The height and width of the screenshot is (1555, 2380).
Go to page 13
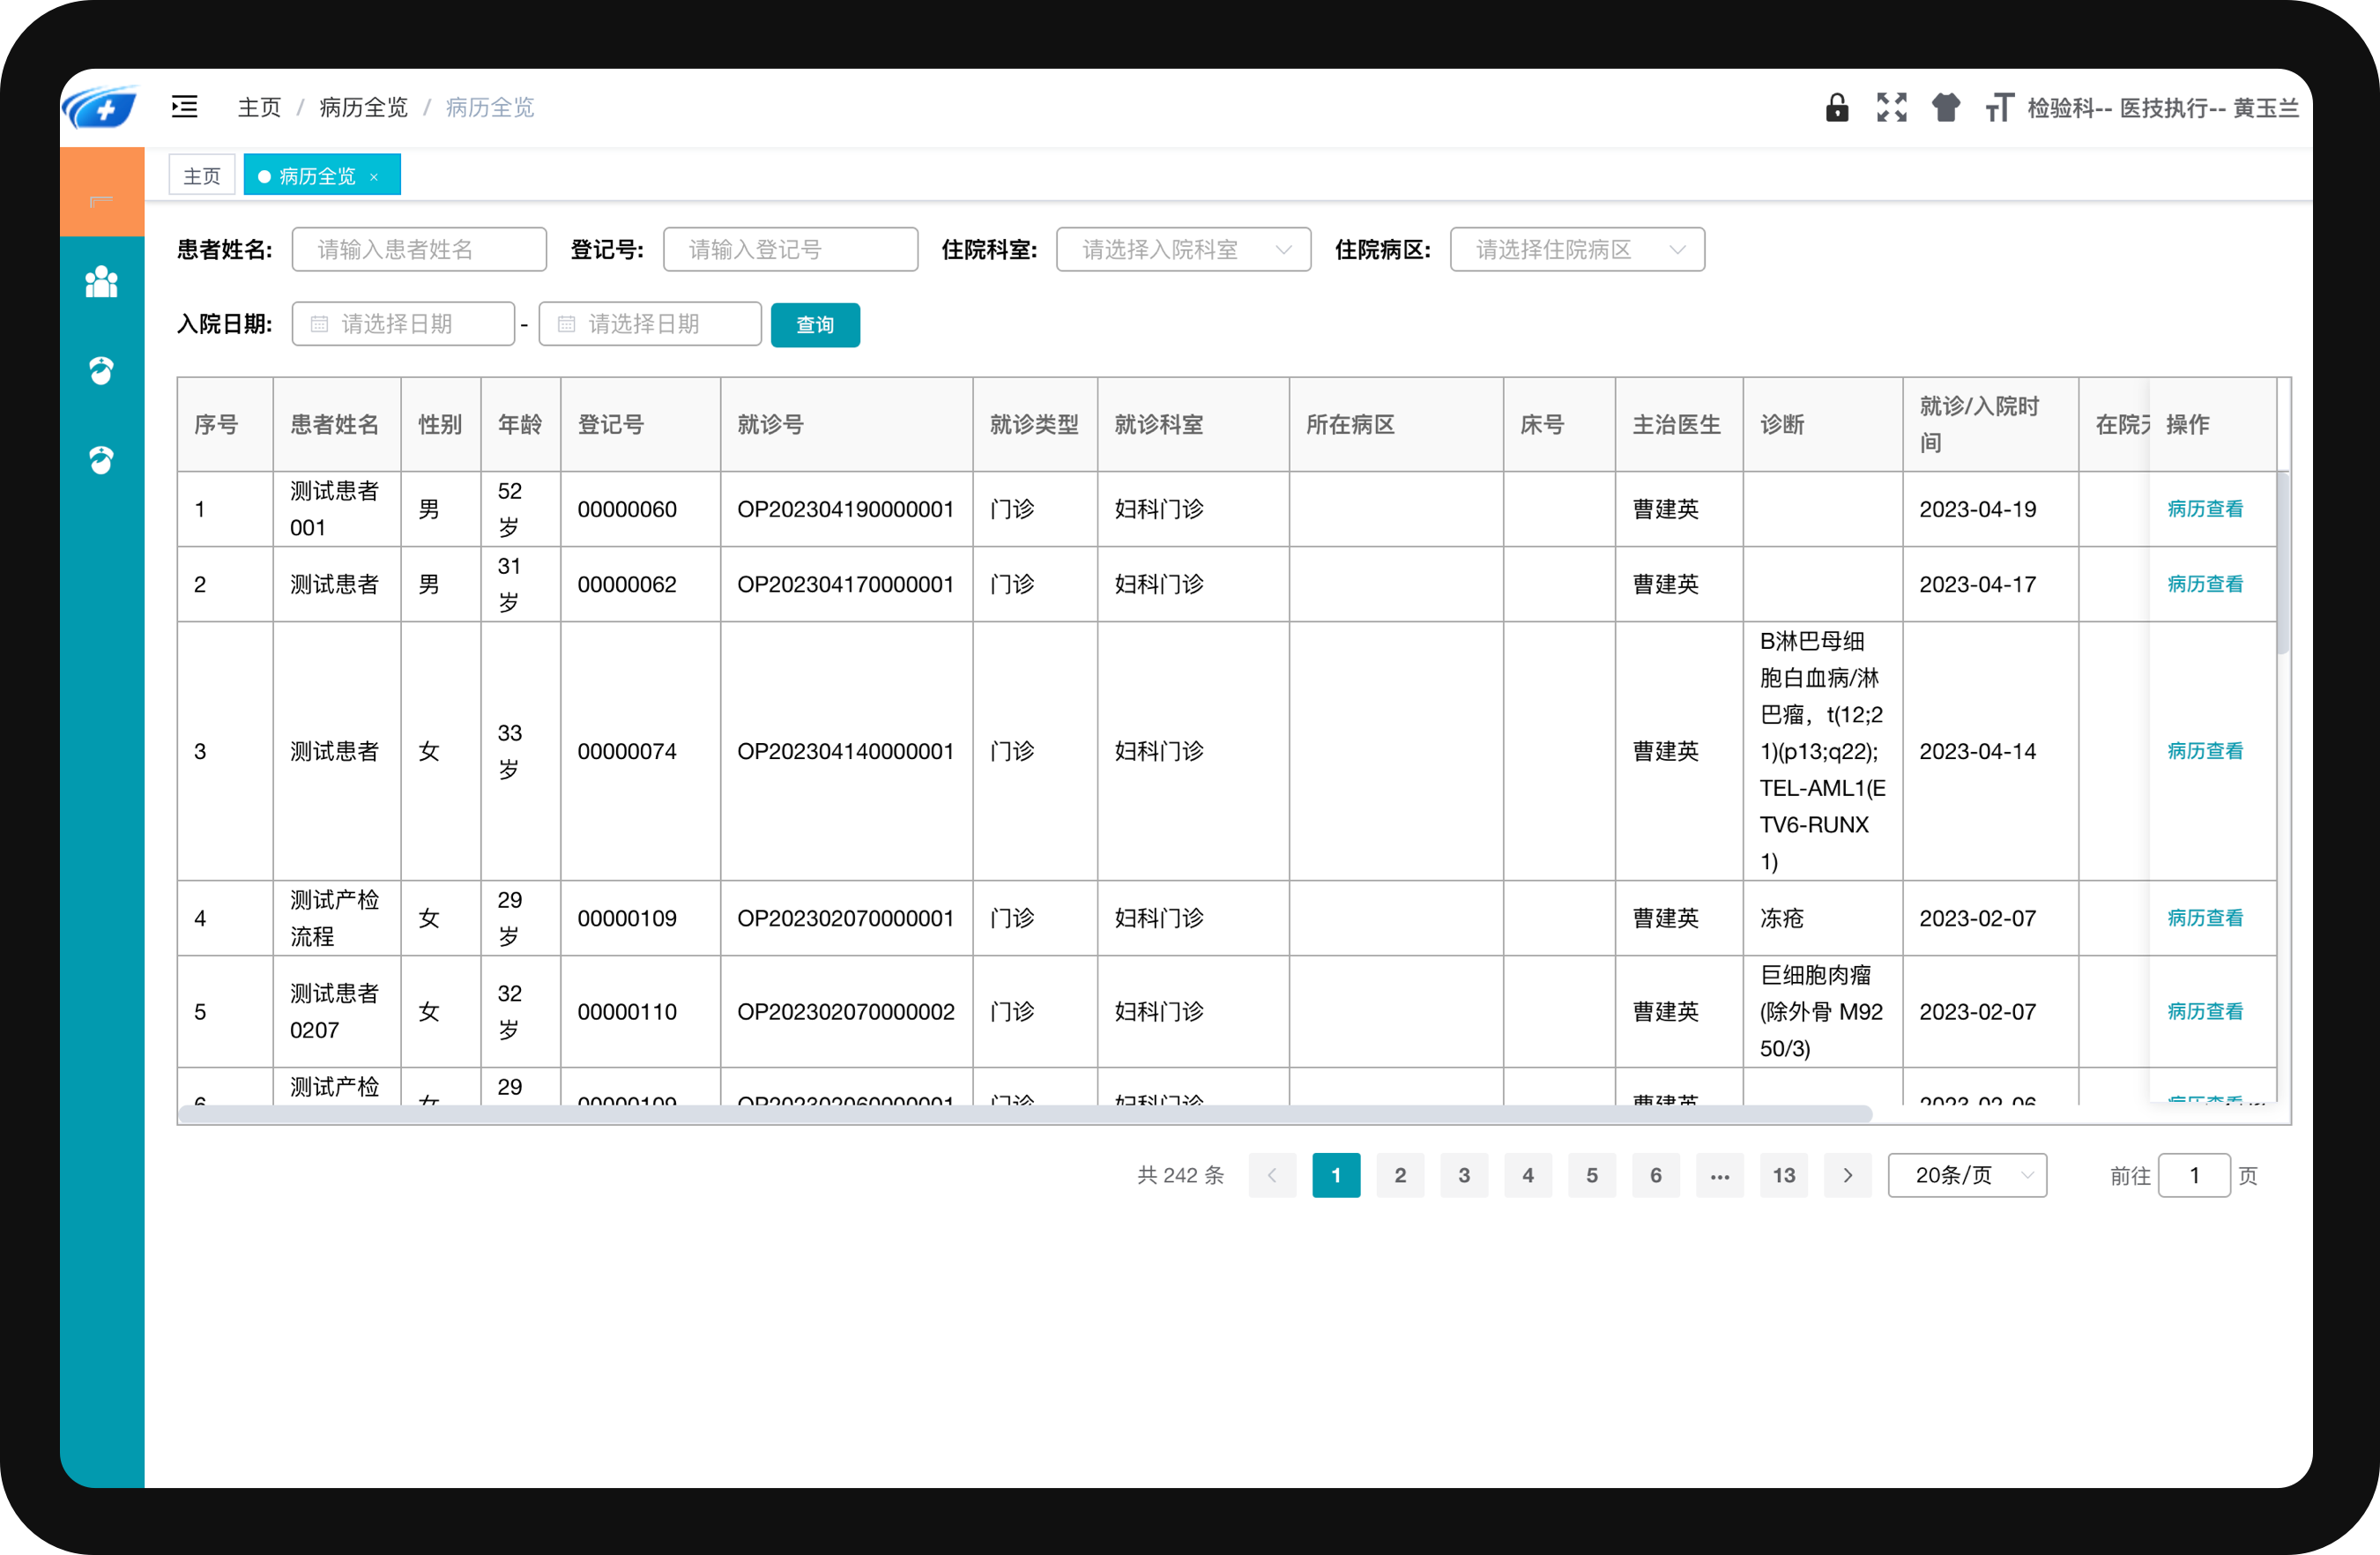tap(1784, 1175)
